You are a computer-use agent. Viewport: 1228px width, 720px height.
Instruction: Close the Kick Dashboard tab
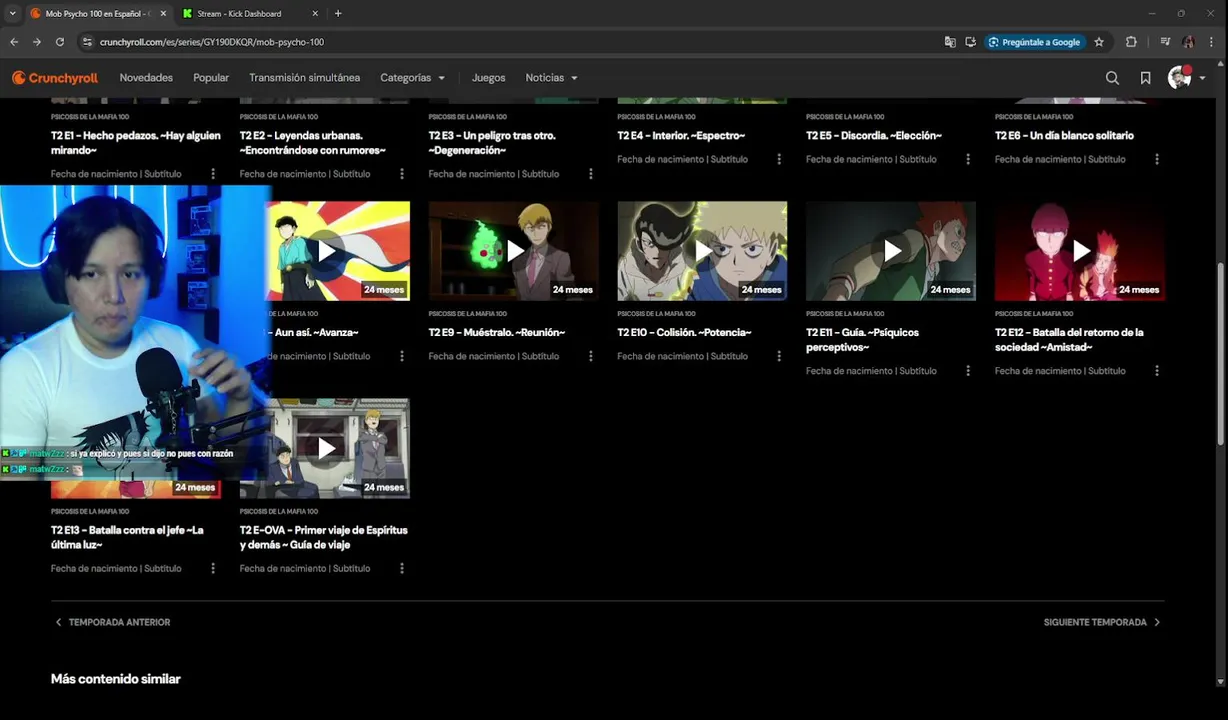pos(315,14)
